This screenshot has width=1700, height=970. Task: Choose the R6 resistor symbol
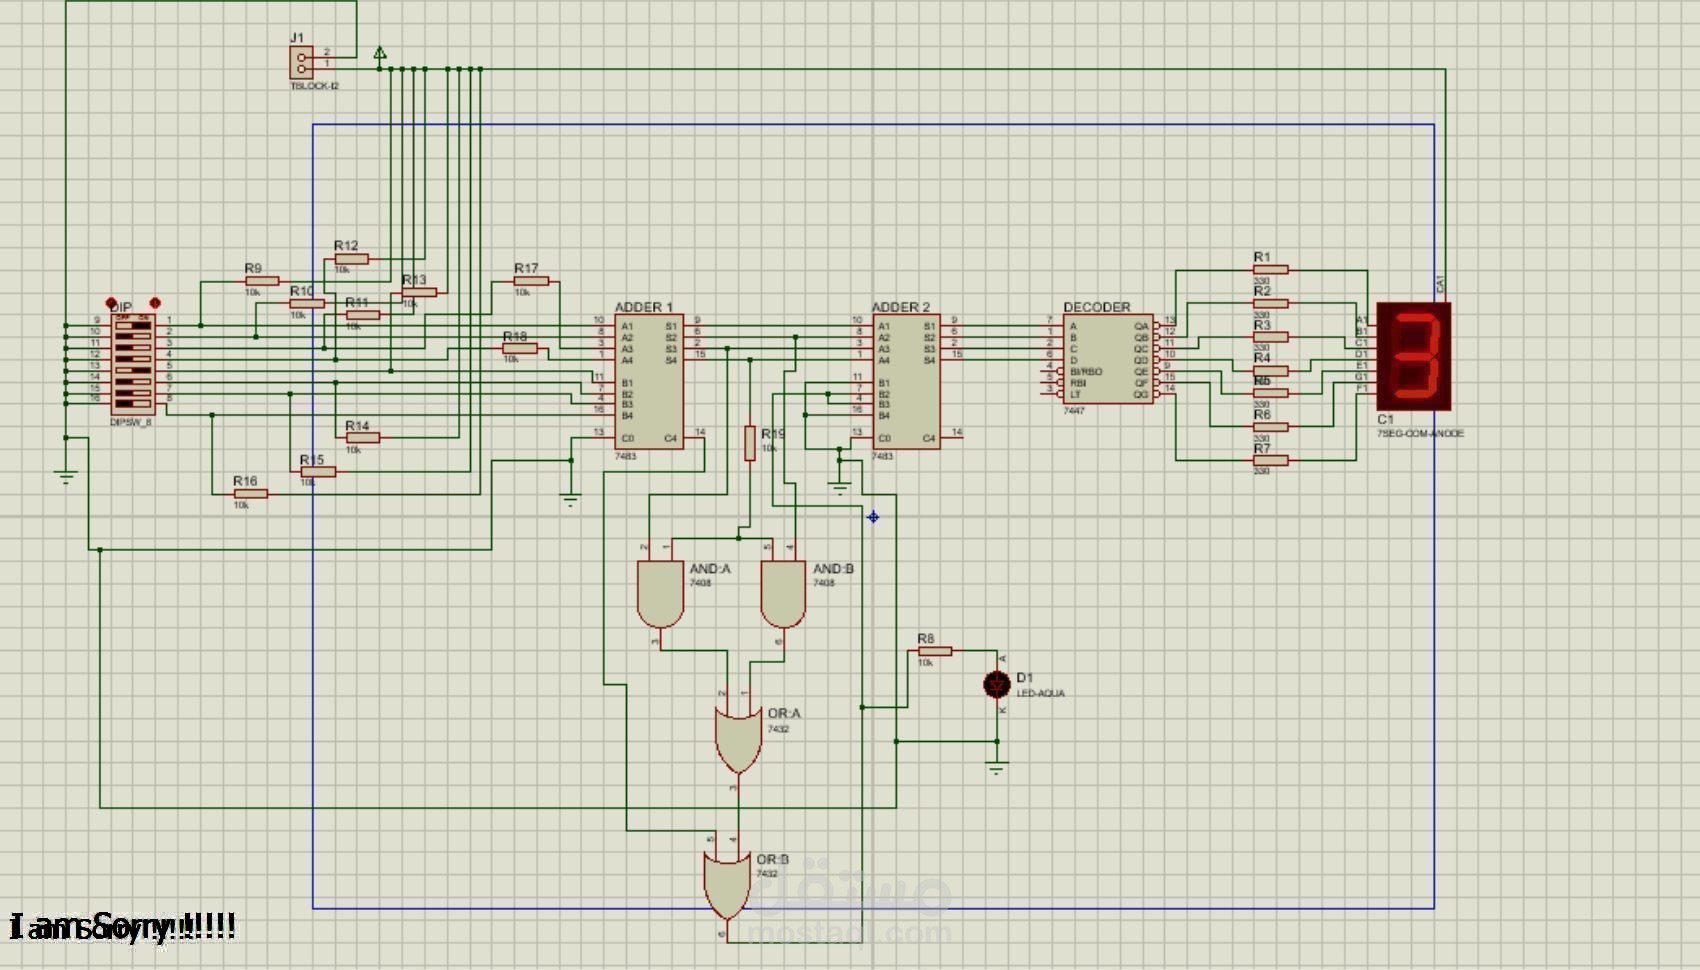tap(1270, 427)
